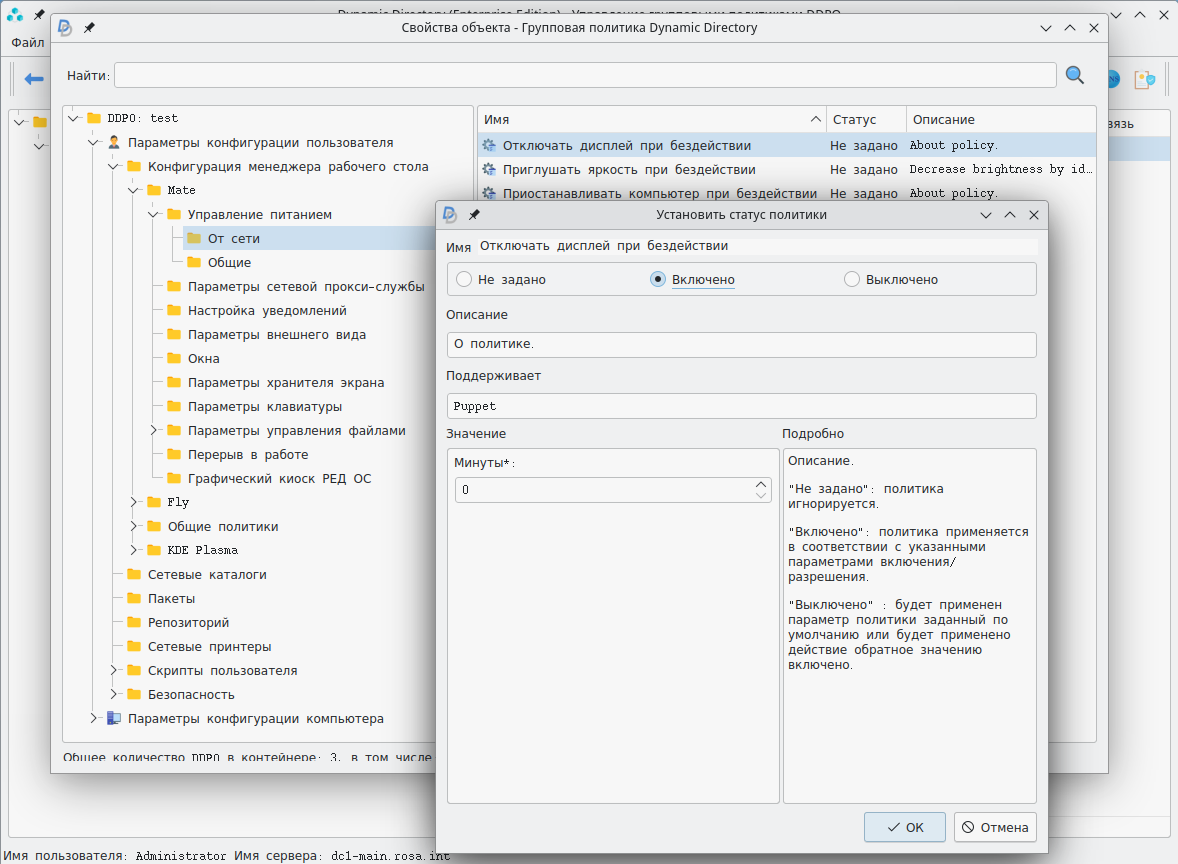The height and width of the screenshot is (864, 1178).
Task: Choose the "Выключено" radio button
Action: point(852,280)
